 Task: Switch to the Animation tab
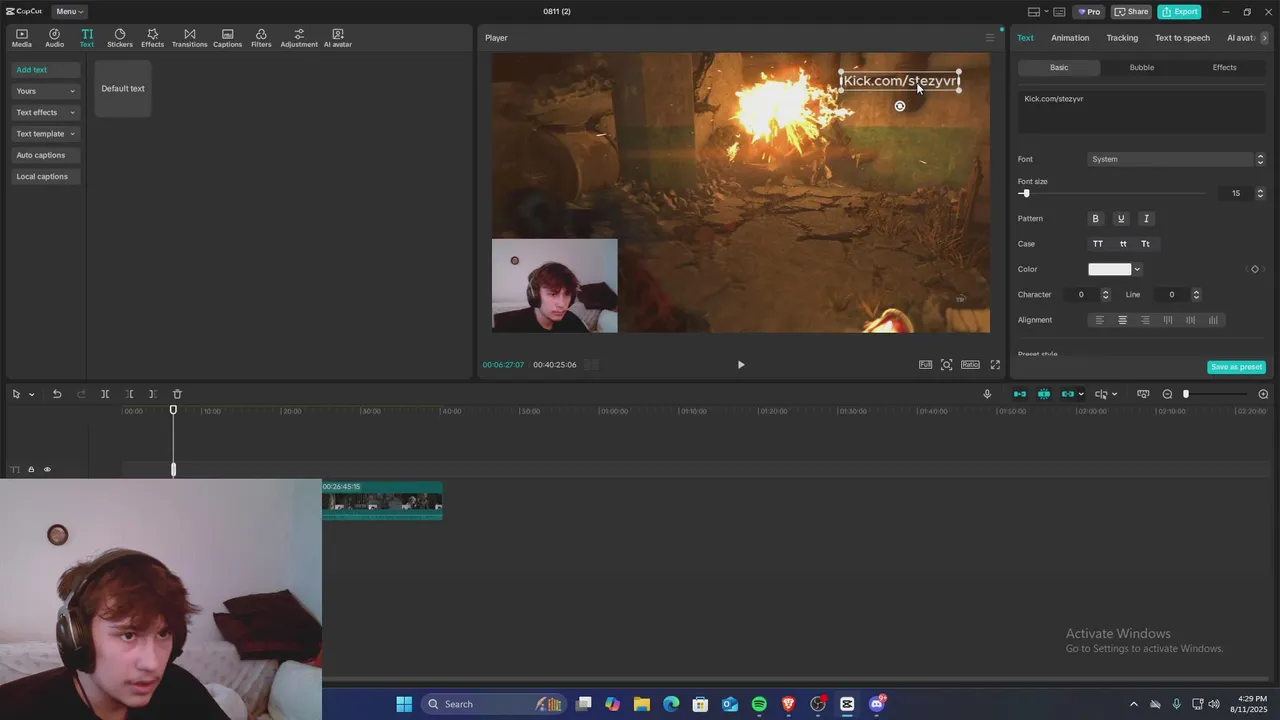pyautogui.click(x=1070, y=38)
